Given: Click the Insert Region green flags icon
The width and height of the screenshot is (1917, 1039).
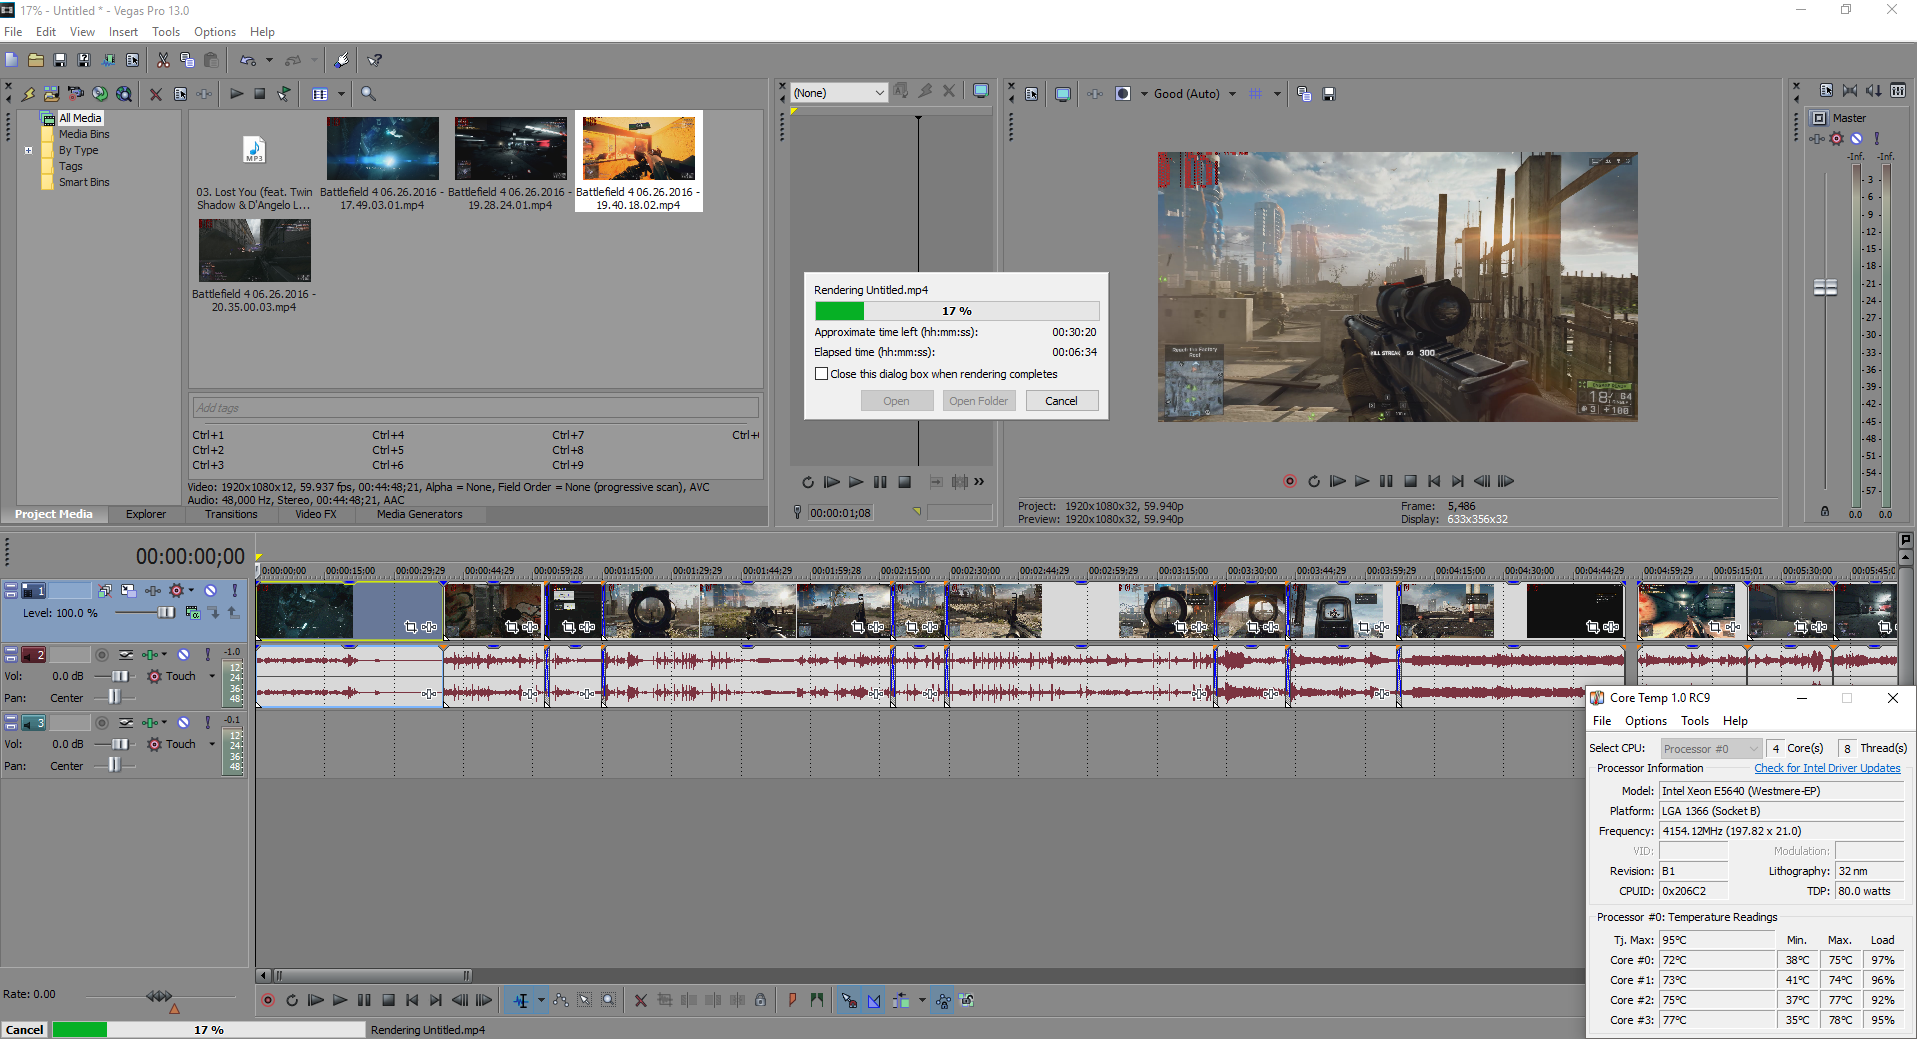Looking at the screenshot, I should [x=817, y=1000].
